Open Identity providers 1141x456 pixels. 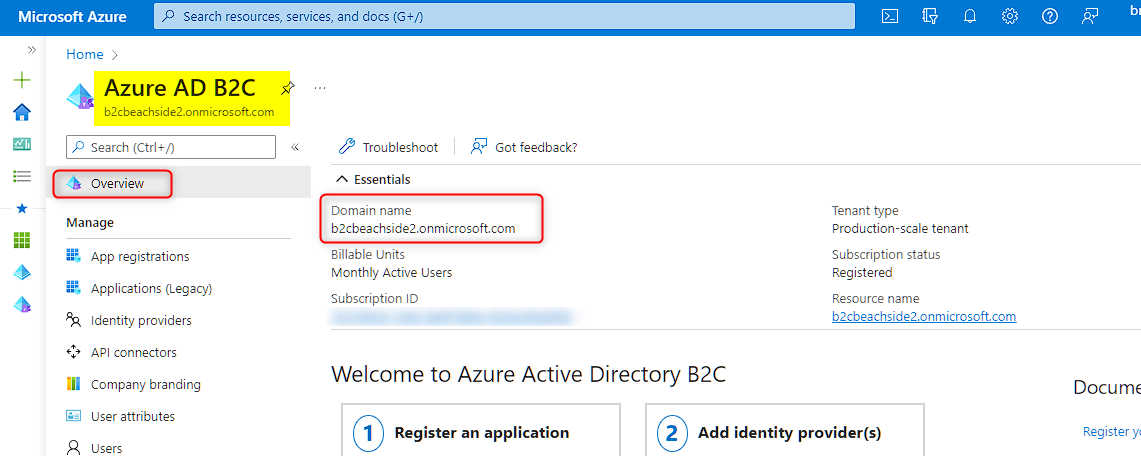coord(141,320)
